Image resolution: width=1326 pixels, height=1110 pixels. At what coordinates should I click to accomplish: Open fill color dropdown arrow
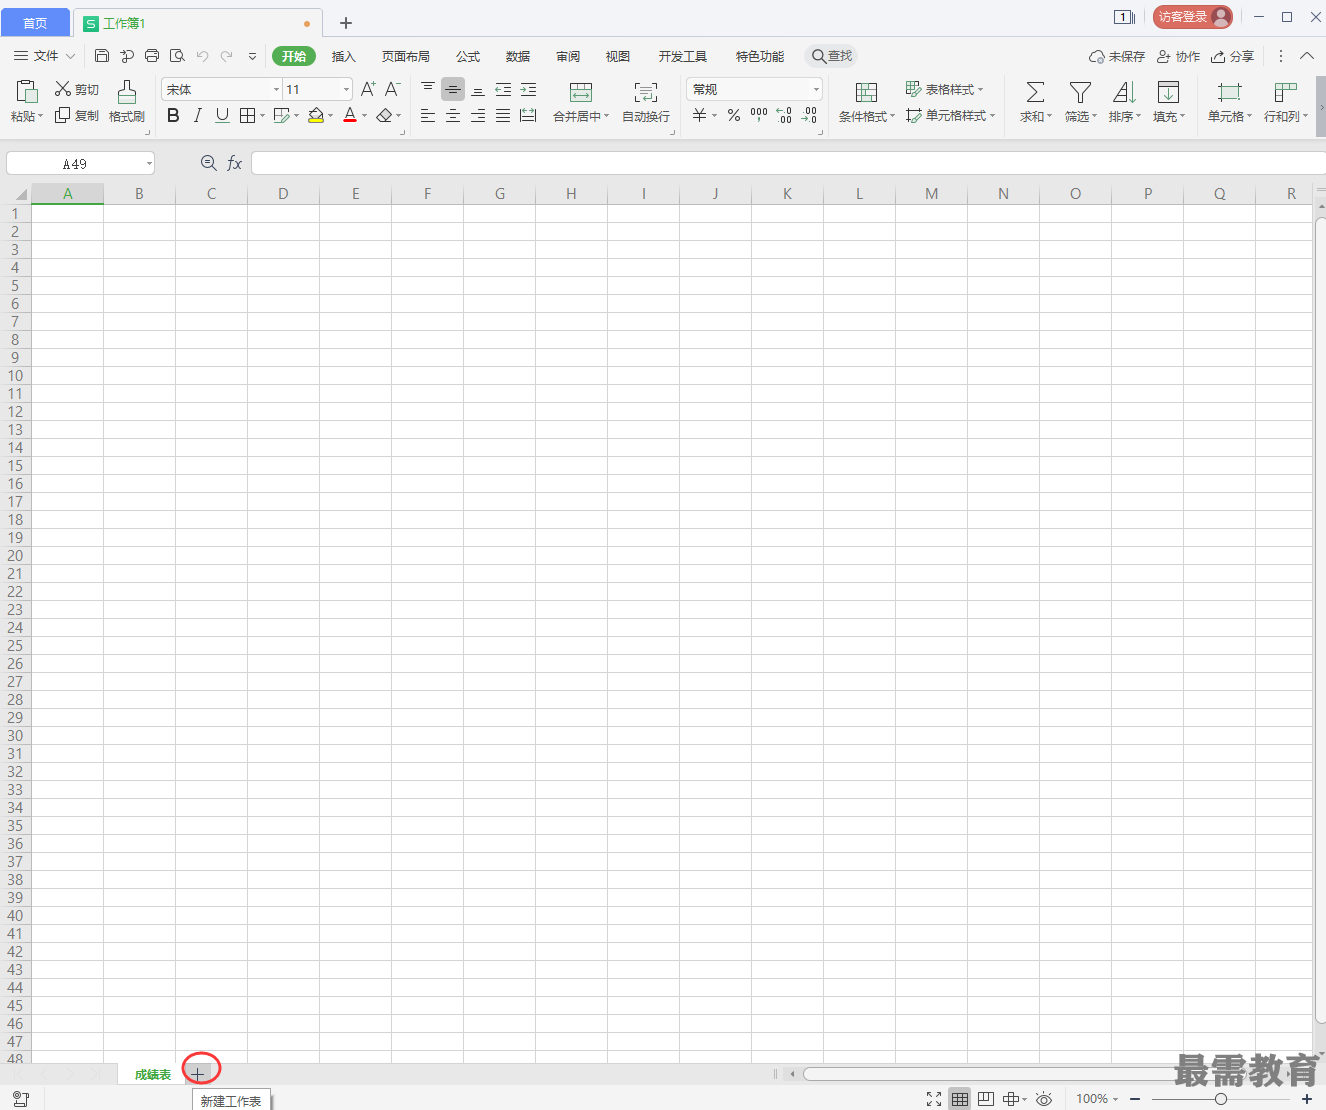(x=330, y=116)
